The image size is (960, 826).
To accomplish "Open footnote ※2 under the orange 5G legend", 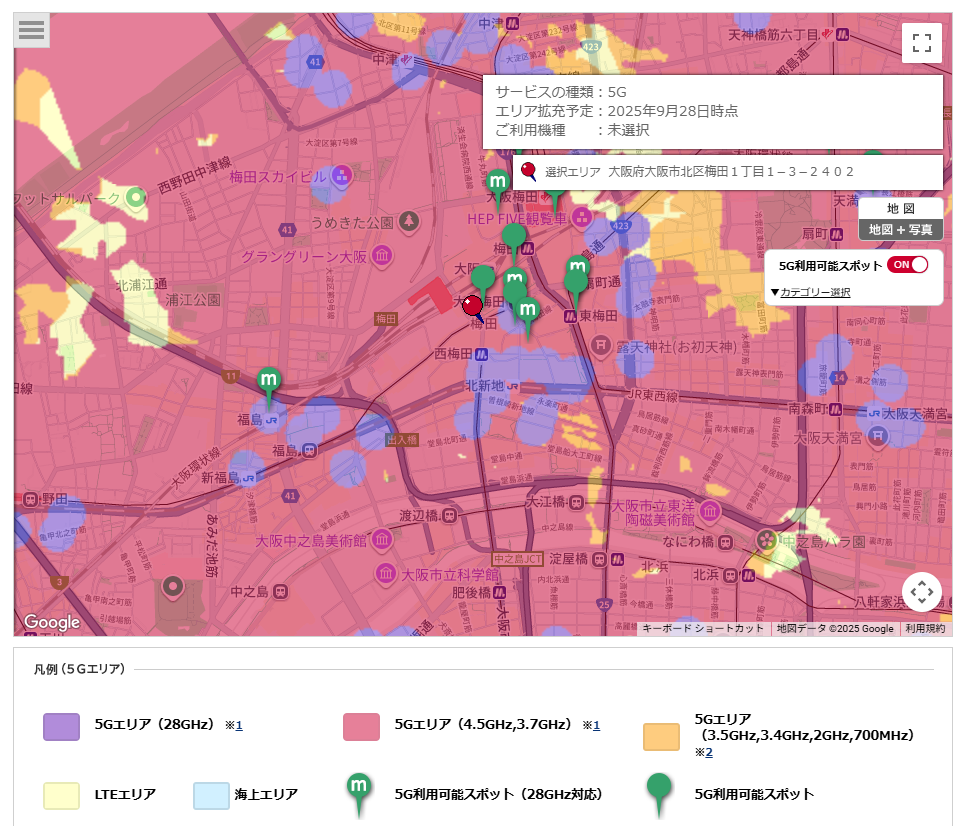I will pyautogui.click(x=706, y=752).
